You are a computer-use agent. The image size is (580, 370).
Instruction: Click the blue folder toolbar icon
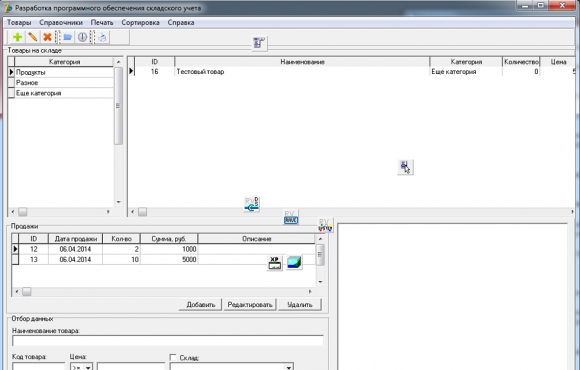68,37
